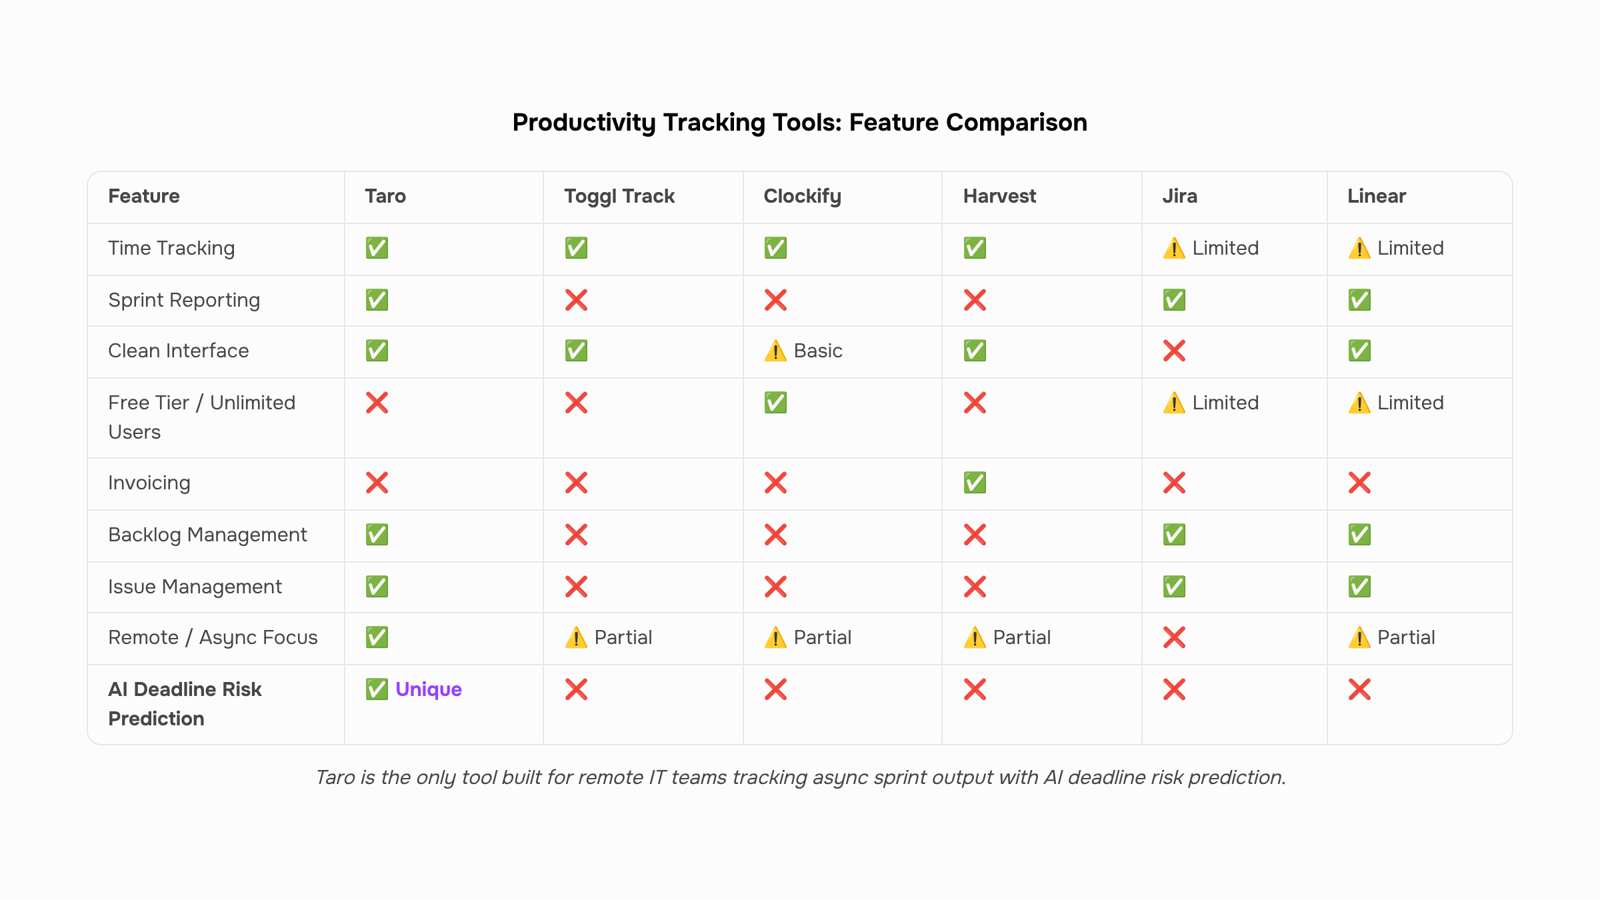The height and width of the screenshot is (900, 1600).
Task: Select the Taro column header
Action: pyautogui.click(x=385, y=196)
